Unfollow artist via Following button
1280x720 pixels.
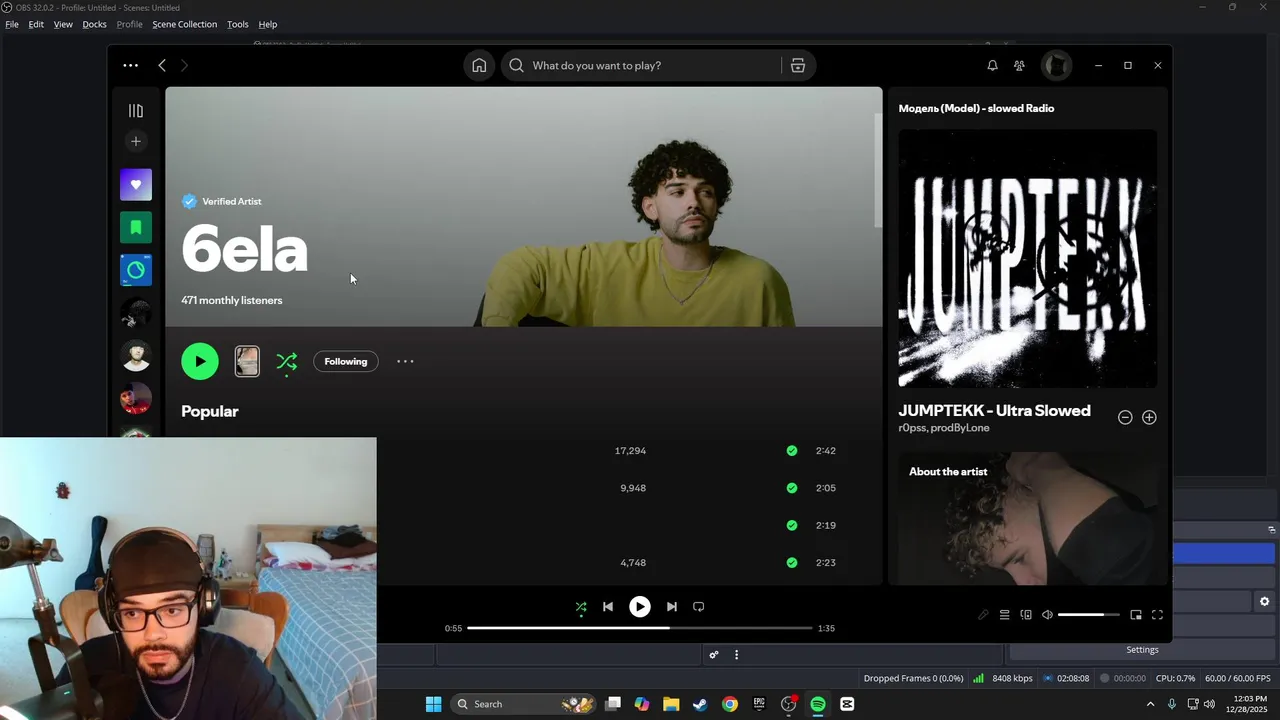[x=346, y=361]
